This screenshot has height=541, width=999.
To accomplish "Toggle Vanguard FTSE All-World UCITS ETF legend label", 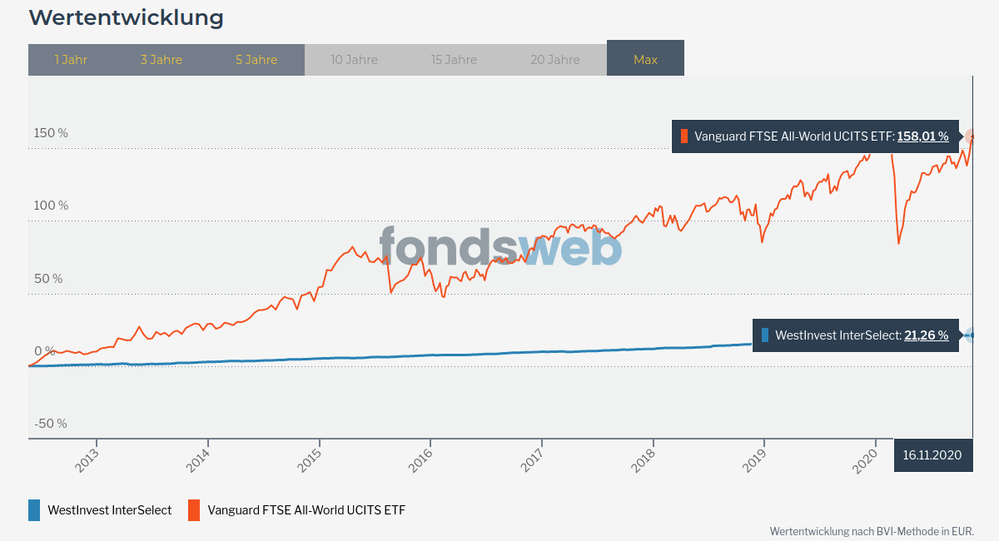I will (306, 510).
